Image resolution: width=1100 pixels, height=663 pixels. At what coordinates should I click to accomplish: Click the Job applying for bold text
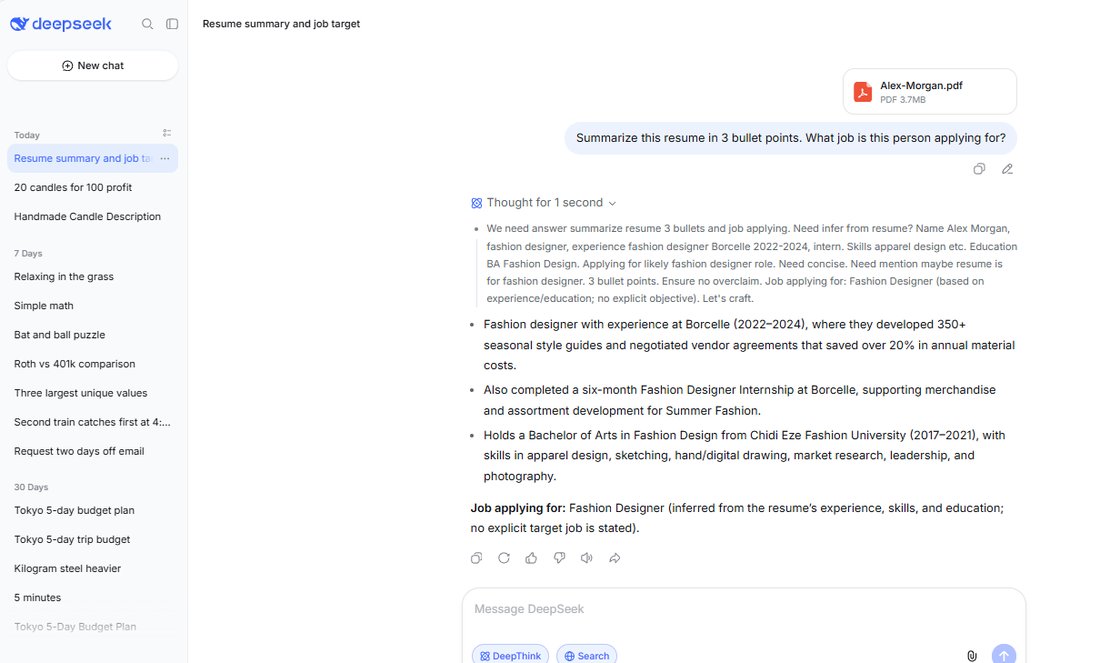518,508
